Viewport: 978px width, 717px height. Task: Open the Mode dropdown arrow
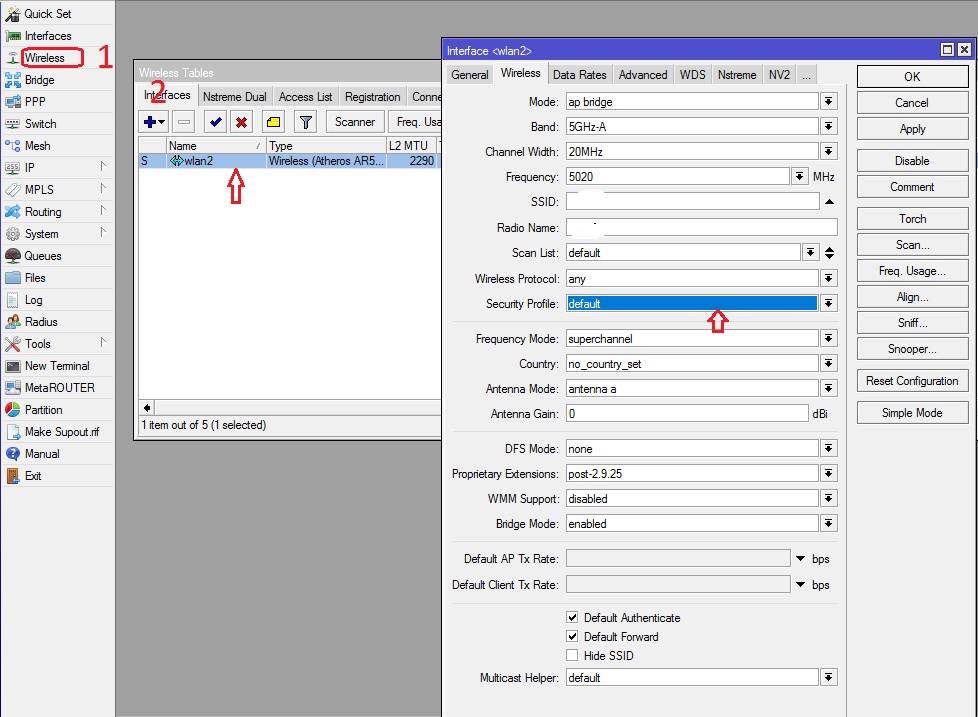(x=828, y=102)
